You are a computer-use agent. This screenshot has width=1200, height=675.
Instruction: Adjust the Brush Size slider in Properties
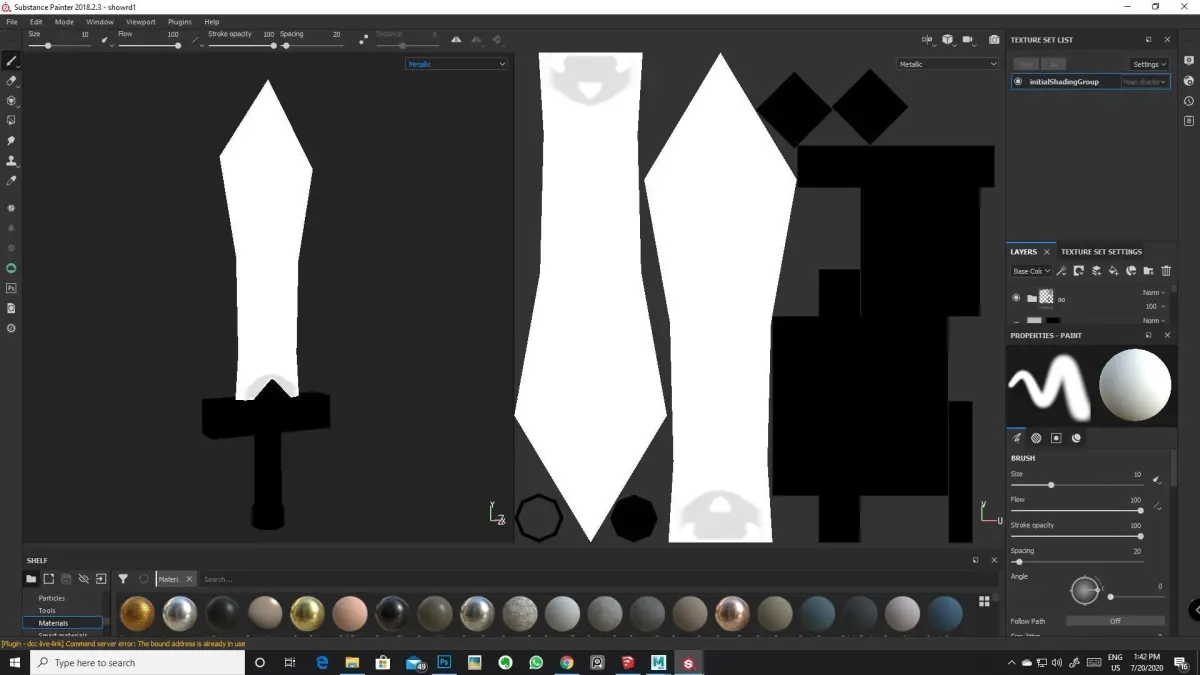tap(1078, 485)
